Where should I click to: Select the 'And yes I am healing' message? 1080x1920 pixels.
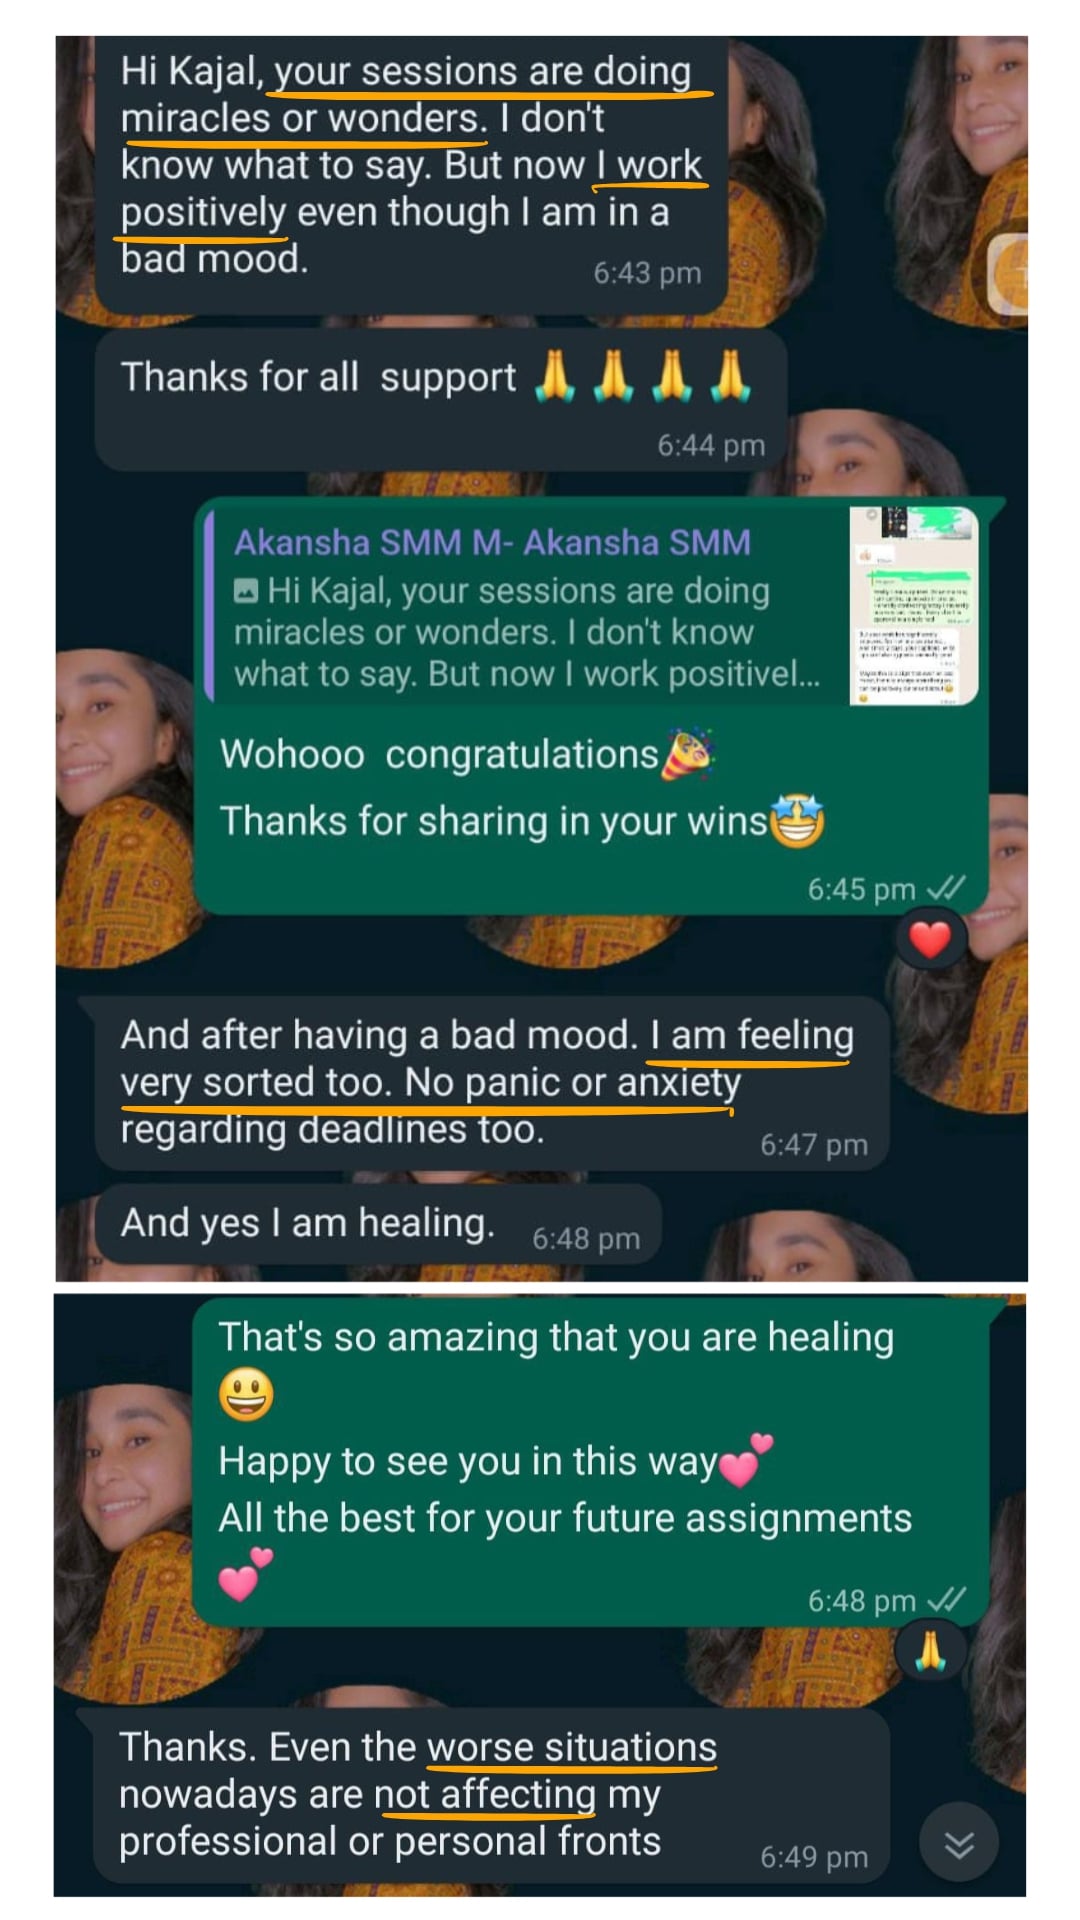[379, 1225]
